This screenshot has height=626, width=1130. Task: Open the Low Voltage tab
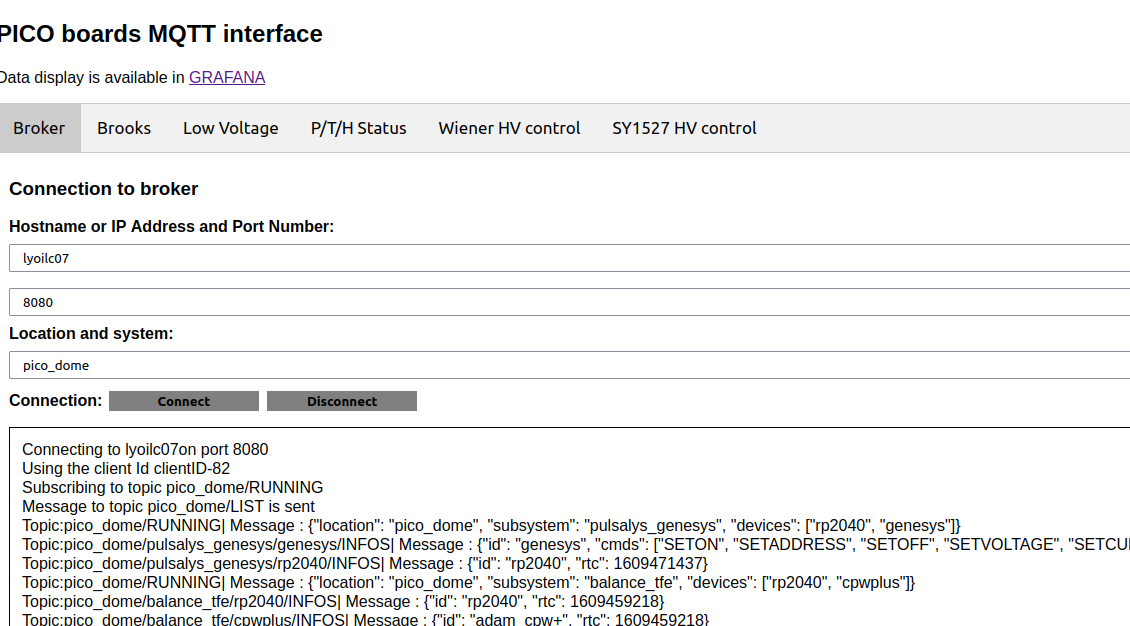[x=230, y=128]
